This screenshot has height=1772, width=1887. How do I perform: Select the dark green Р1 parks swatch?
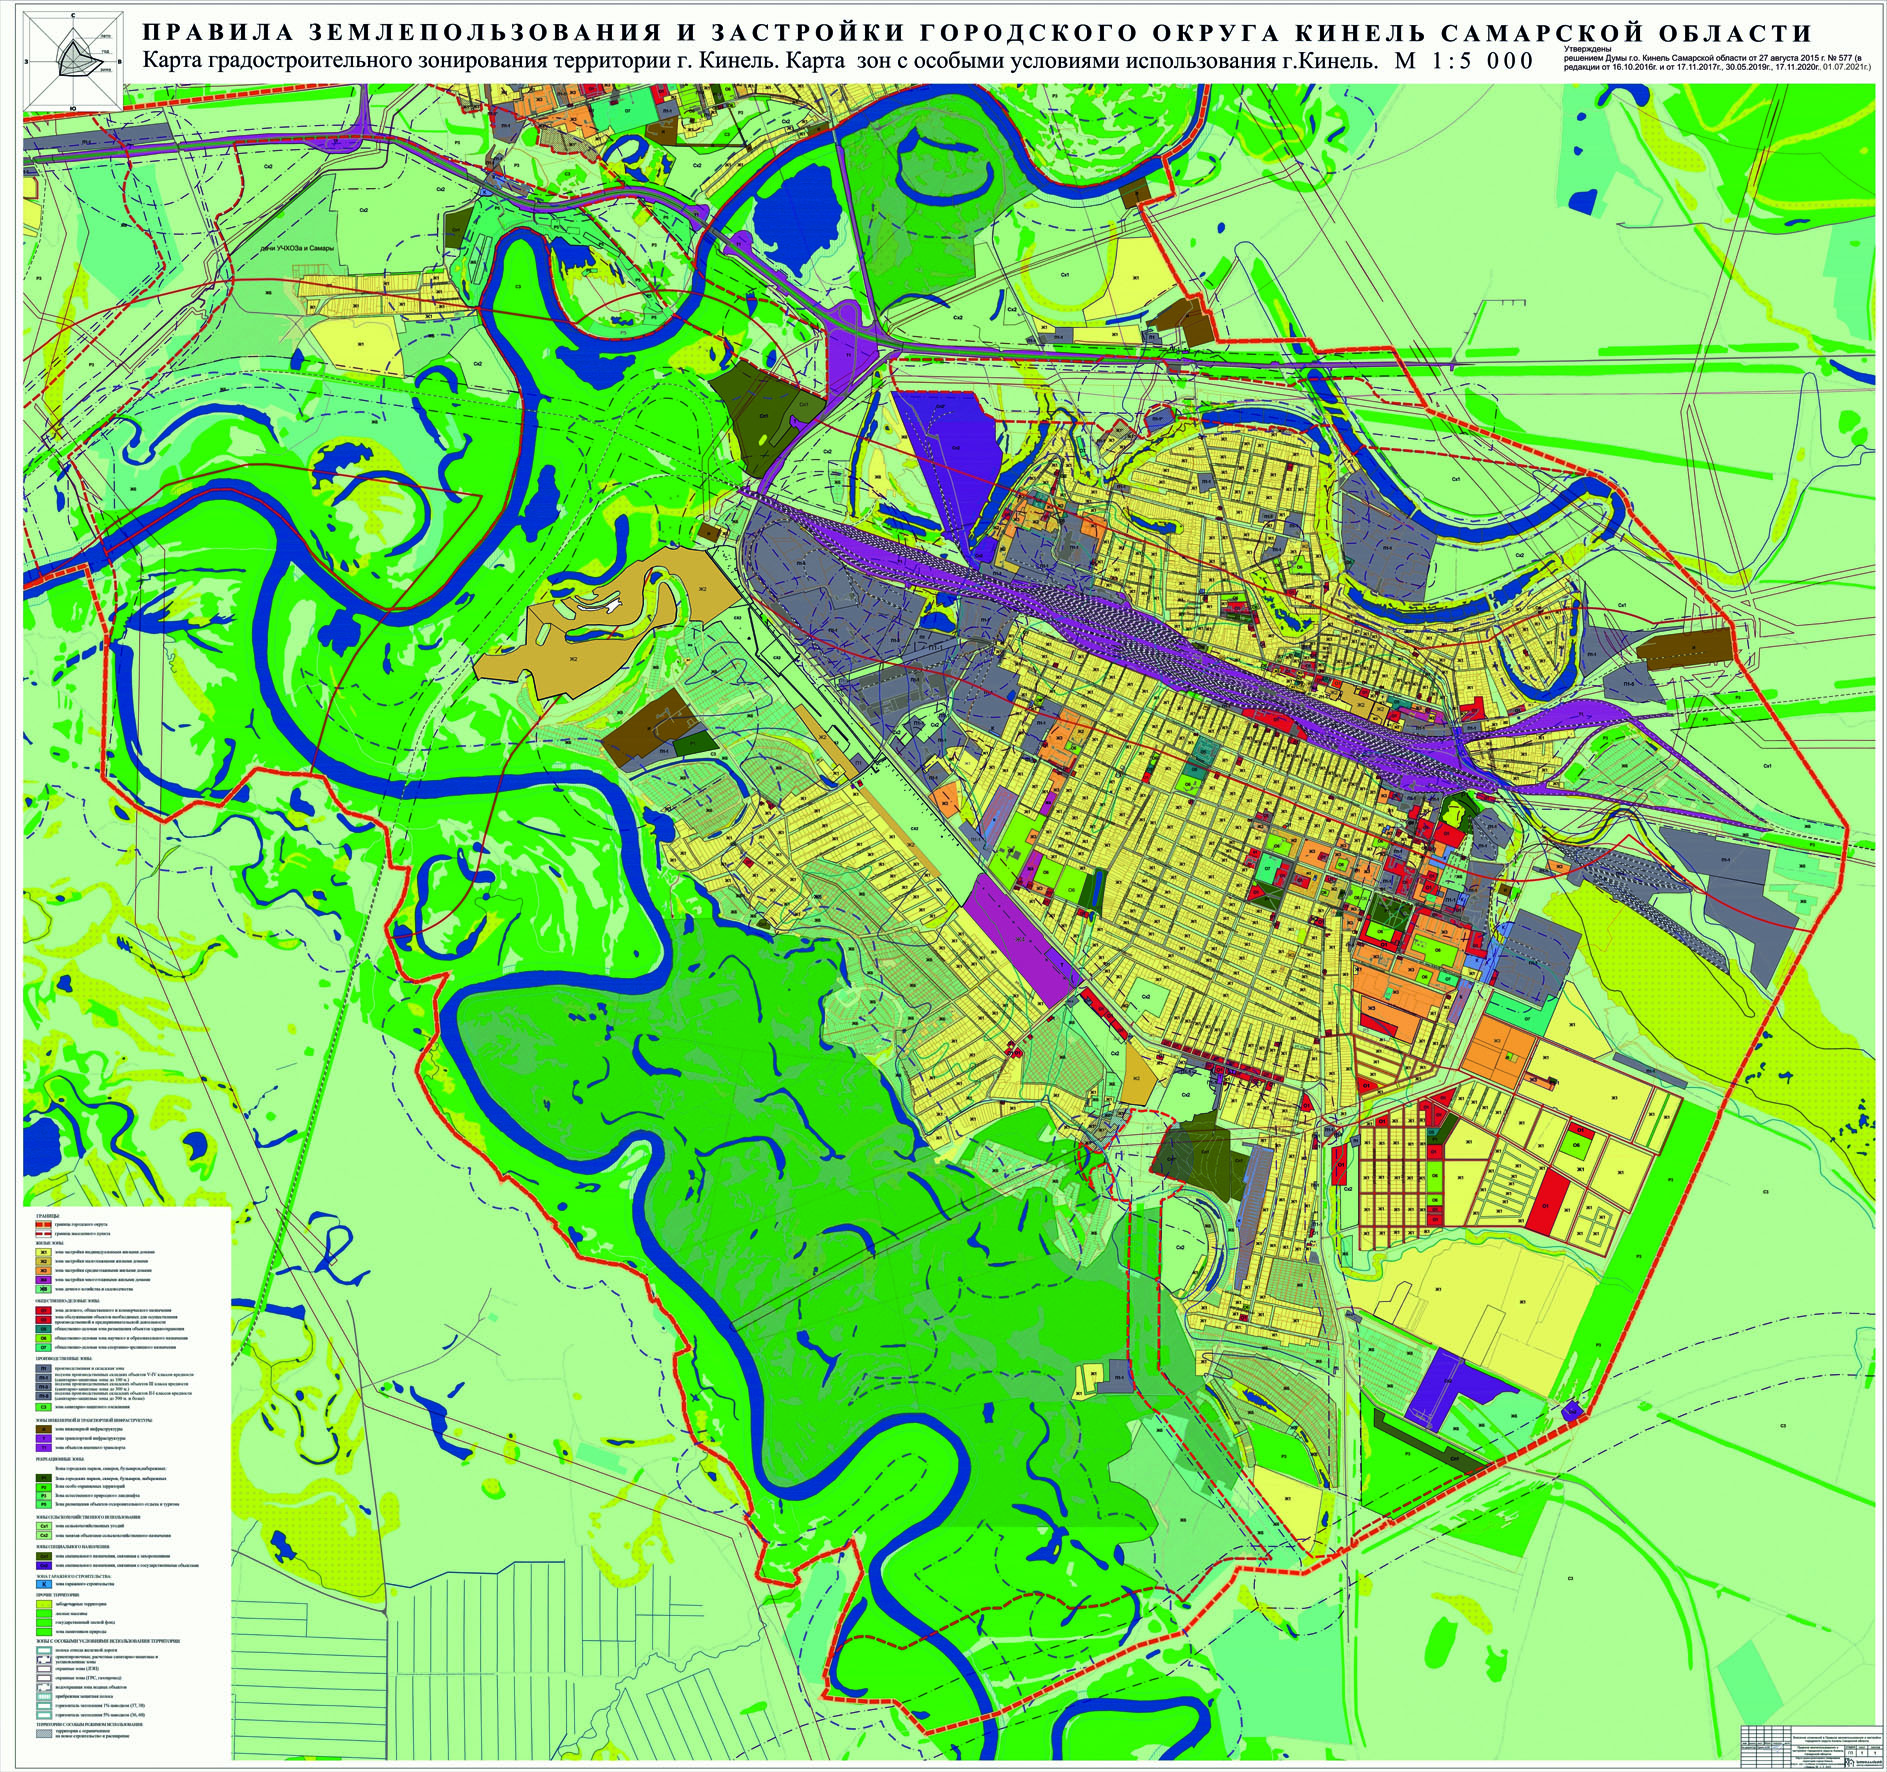coord(43,1478)
